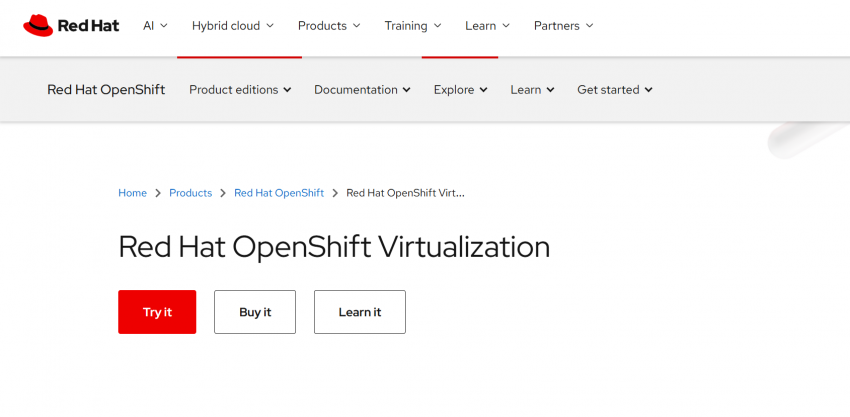Open the AI menu

point(155,25)
